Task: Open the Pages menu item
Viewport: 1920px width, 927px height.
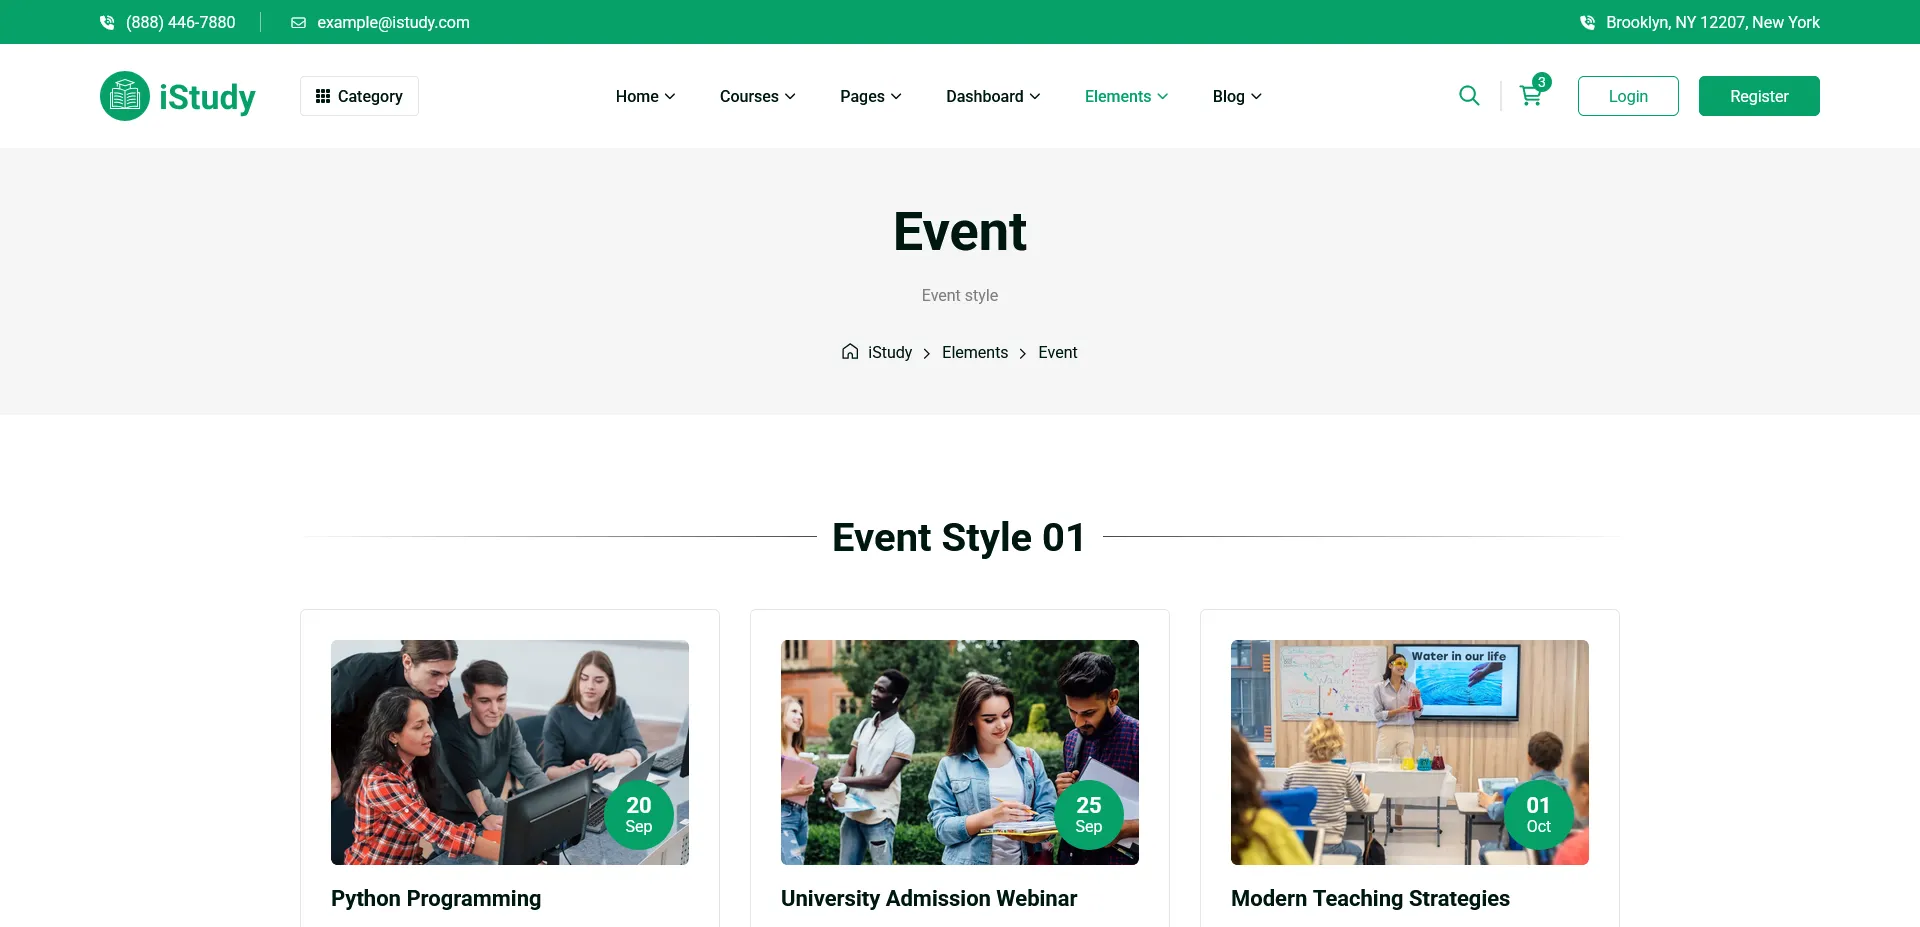Action: click(x=870, y=96)
